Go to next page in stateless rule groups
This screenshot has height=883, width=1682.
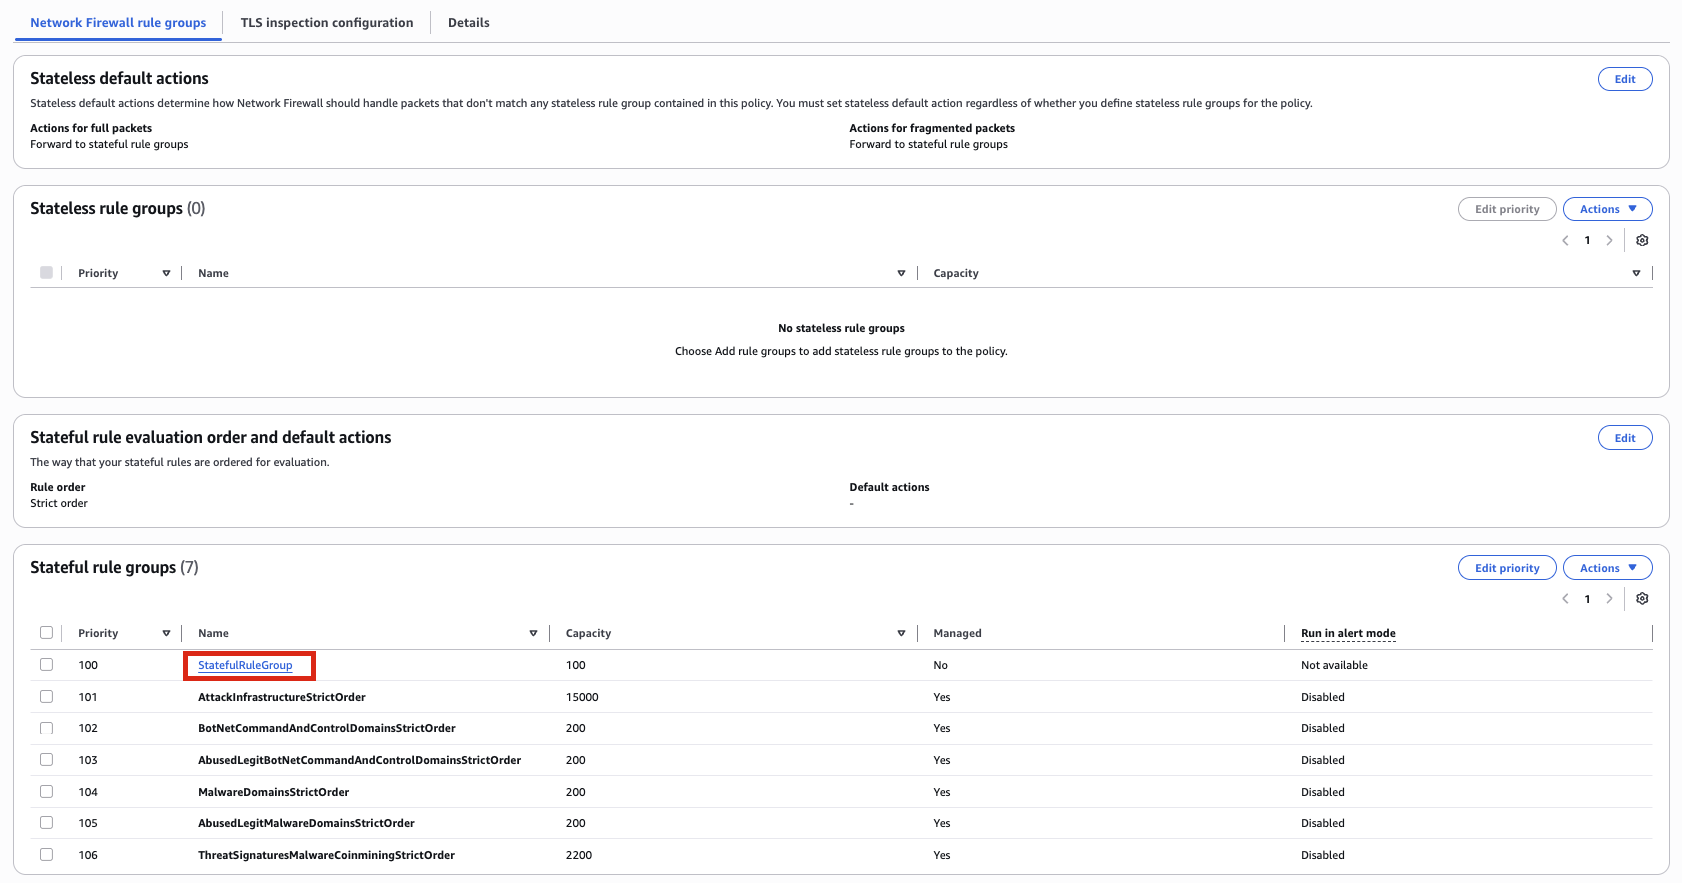pos(1609,240)
